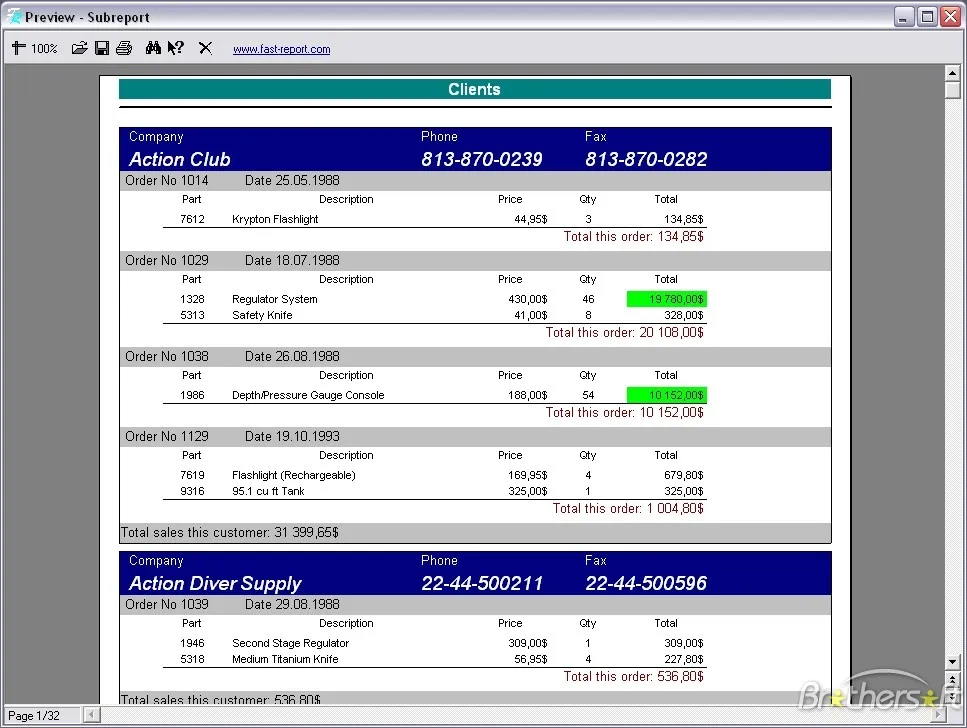Click the Date 25.05.1988 text
This screenshot has width=967, height=728.
coord(292,180)
